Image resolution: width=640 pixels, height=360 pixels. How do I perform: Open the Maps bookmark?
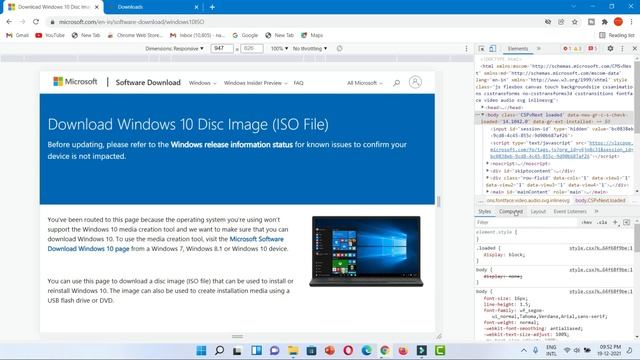[312, 35]
